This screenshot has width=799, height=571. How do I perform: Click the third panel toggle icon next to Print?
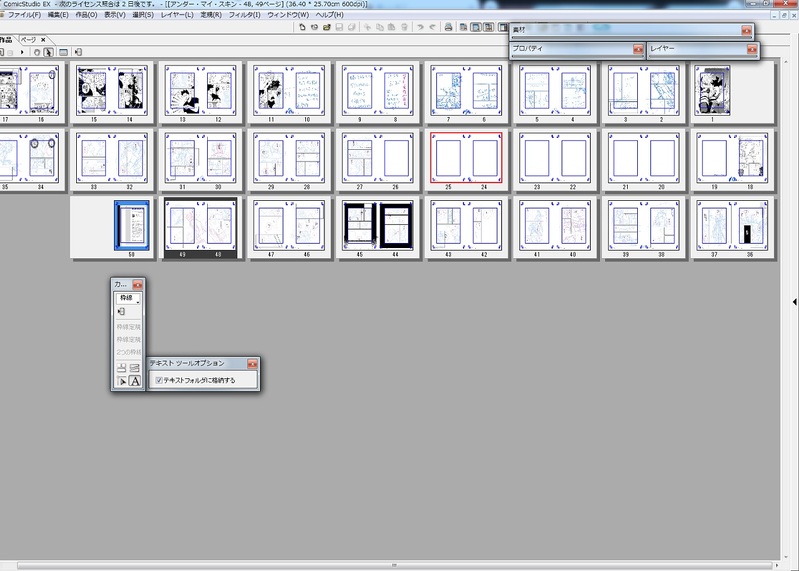[x=489, y=27]
